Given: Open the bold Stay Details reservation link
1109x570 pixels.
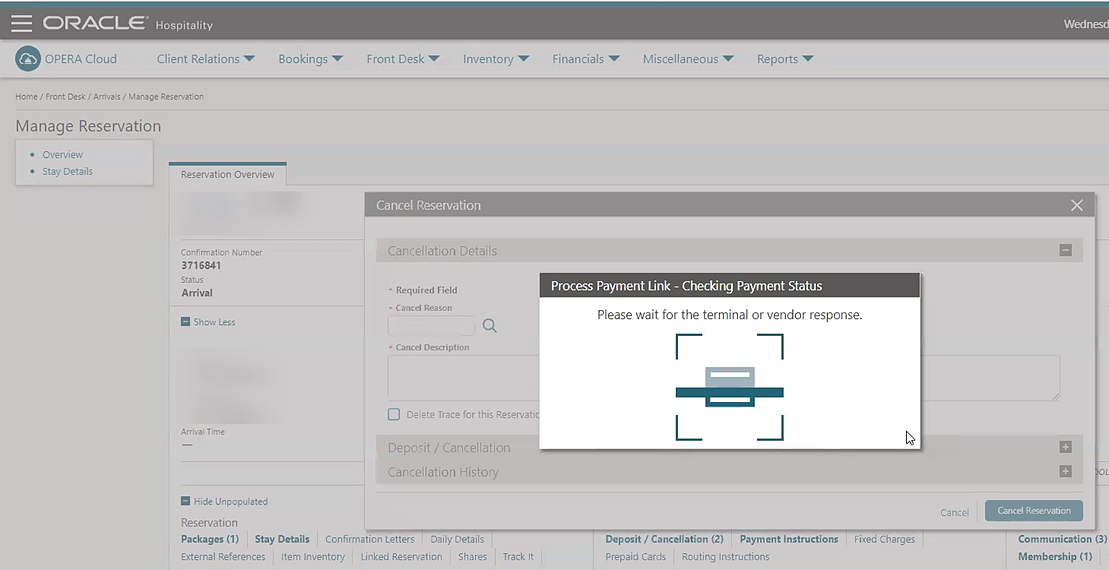Looking at the screenshot, I should (282, 539).
